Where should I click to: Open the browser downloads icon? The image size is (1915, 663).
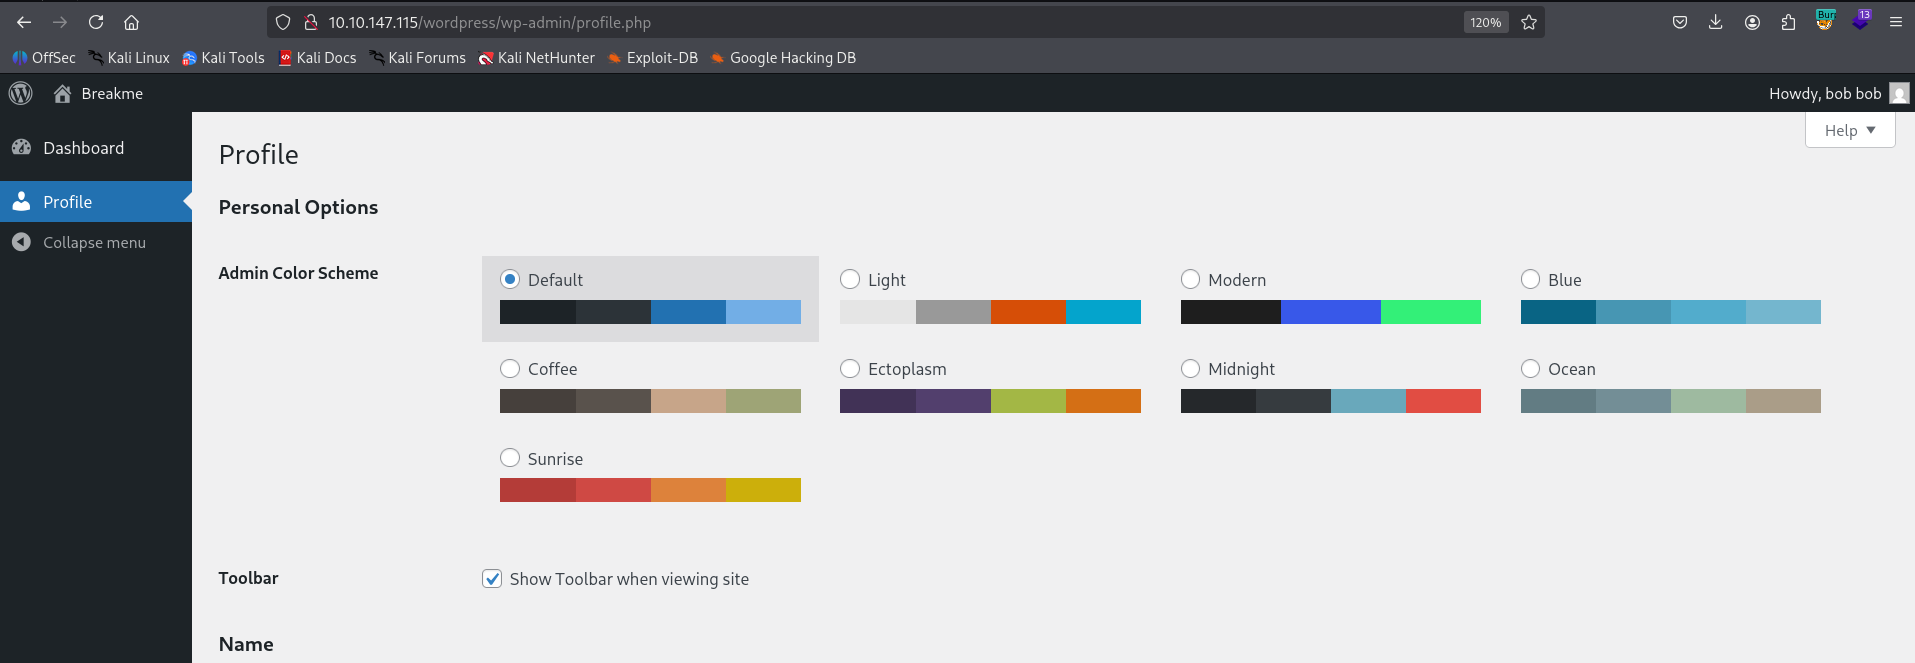click(1716, 22)
